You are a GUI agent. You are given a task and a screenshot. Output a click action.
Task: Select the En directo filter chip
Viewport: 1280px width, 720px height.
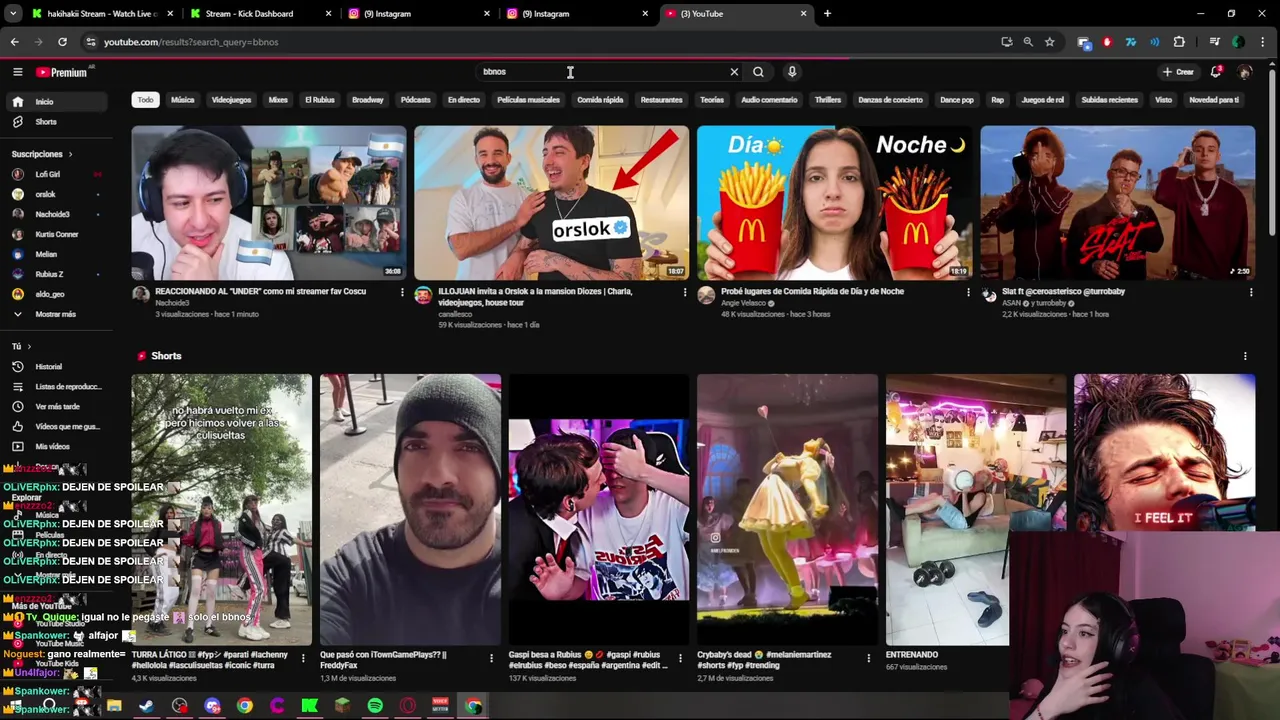tap(464, 100)
